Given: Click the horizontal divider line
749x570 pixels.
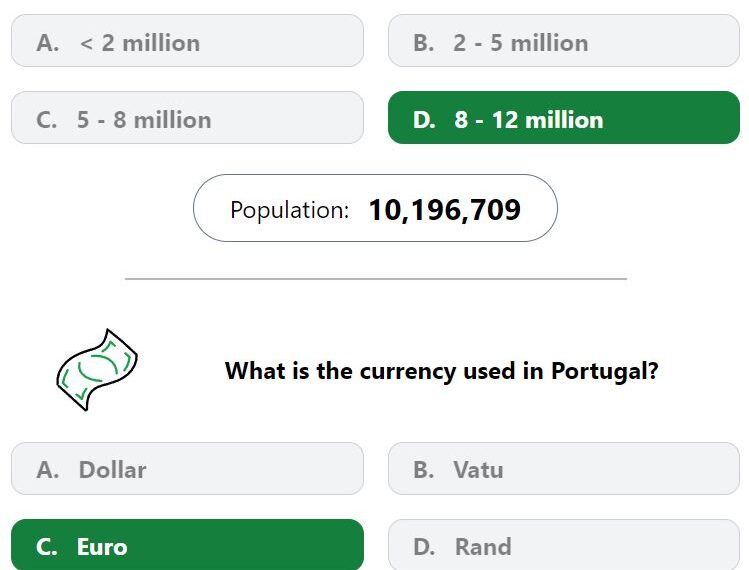Looking at the screenshot, I should 376,279.
